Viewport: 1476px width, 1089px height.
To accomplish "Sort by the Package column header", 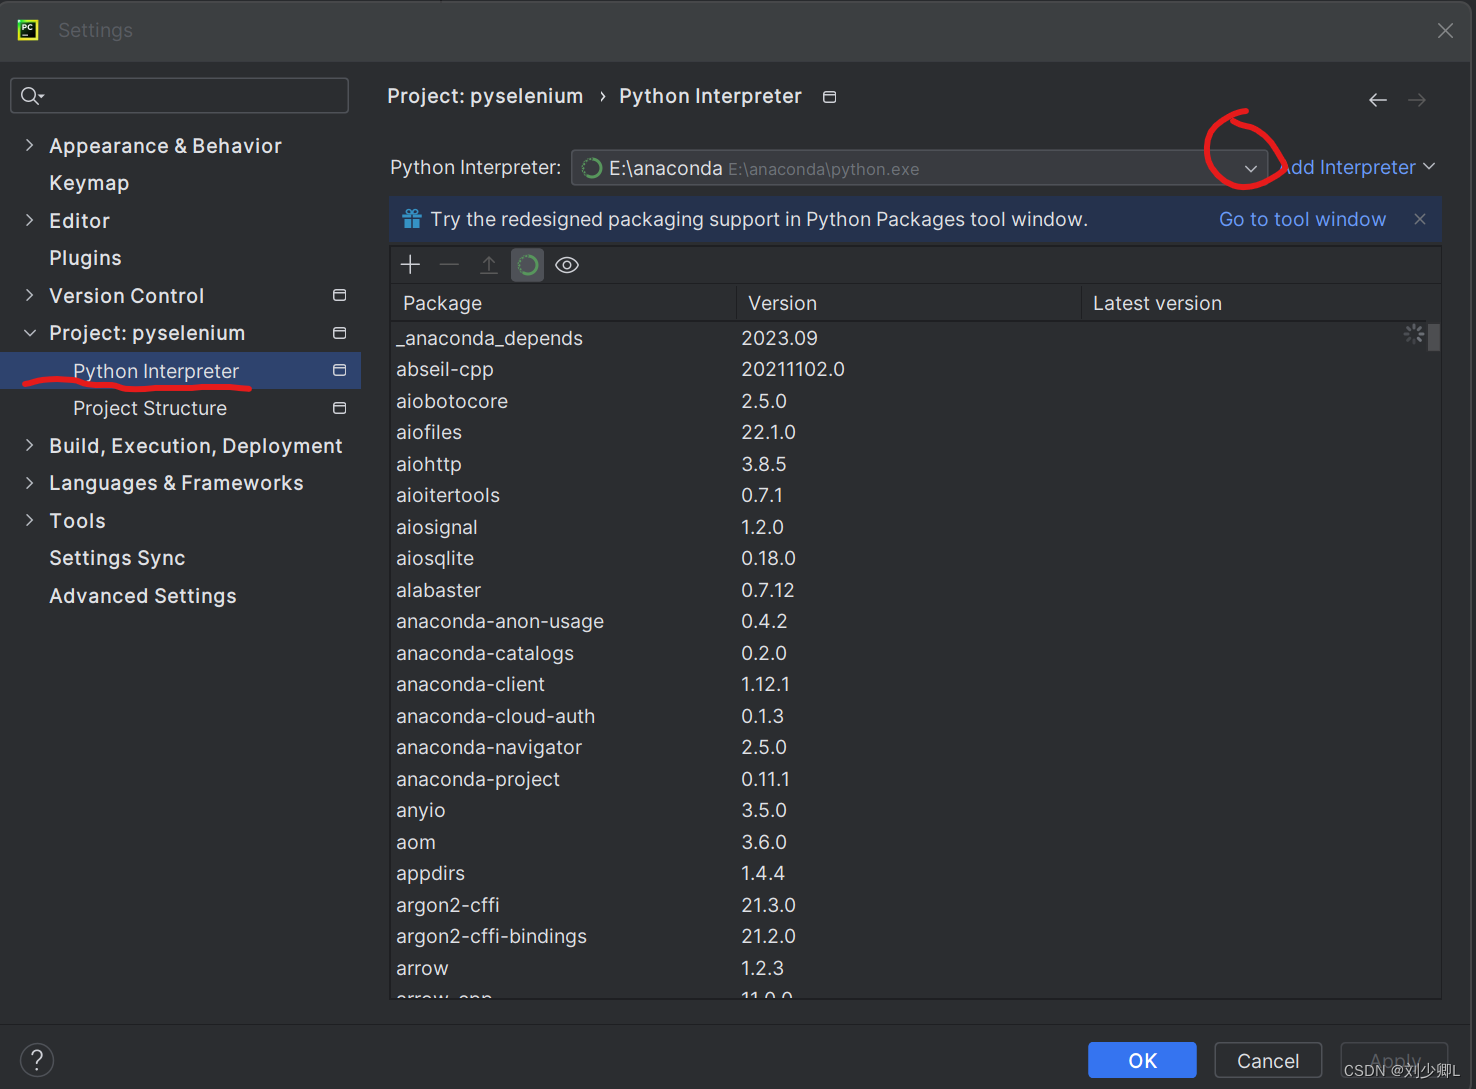I will coord(563,303).
